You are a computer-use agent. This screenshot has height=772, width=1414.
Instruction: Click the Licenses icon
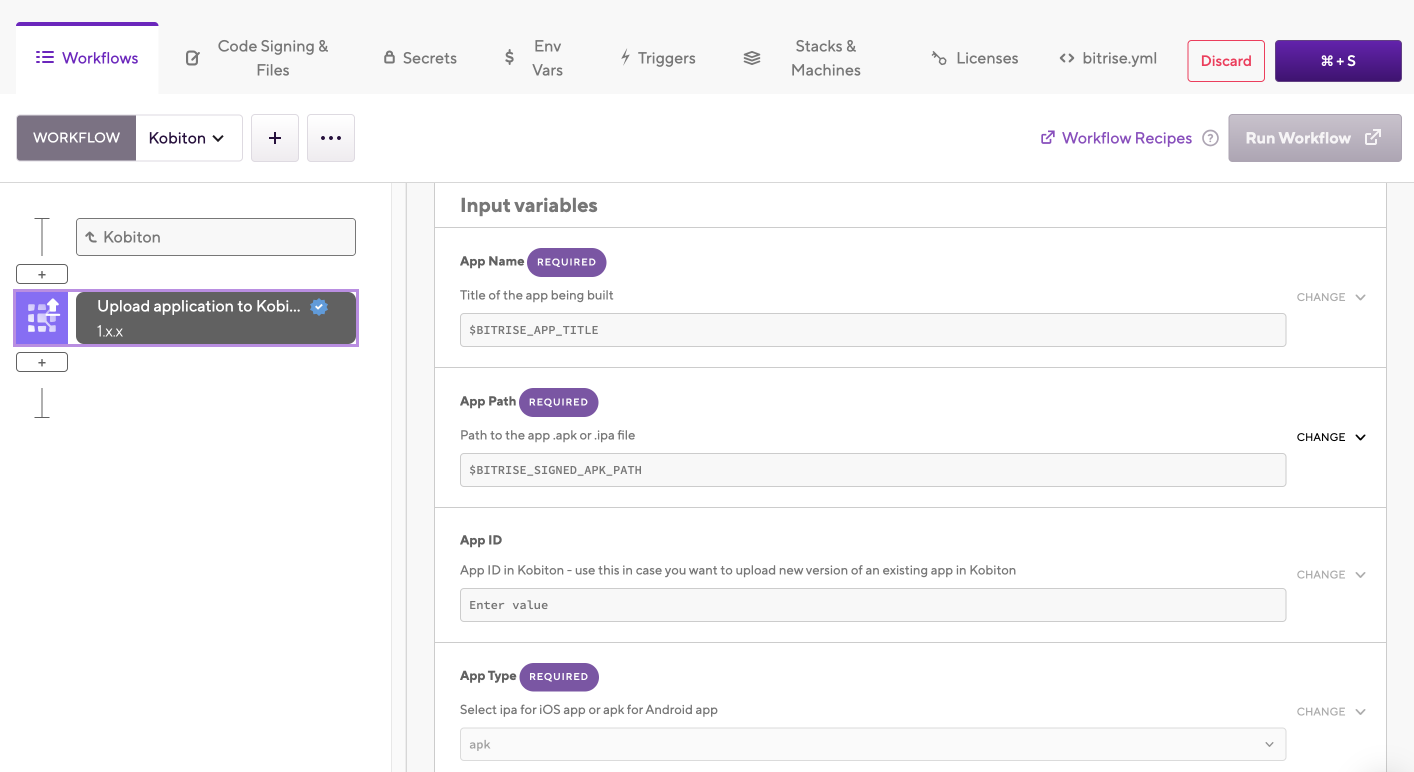click(939, 58)
